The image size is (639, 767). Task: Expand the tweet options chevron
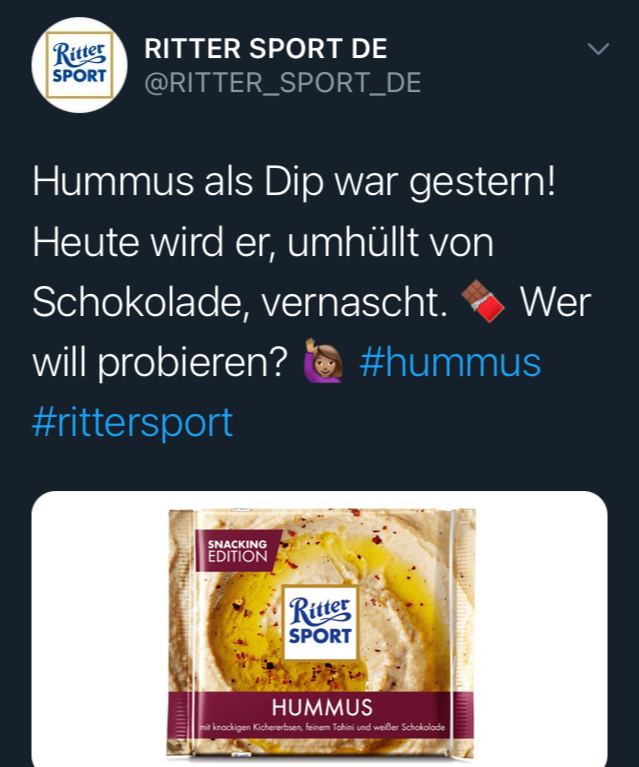pos(598,48)
